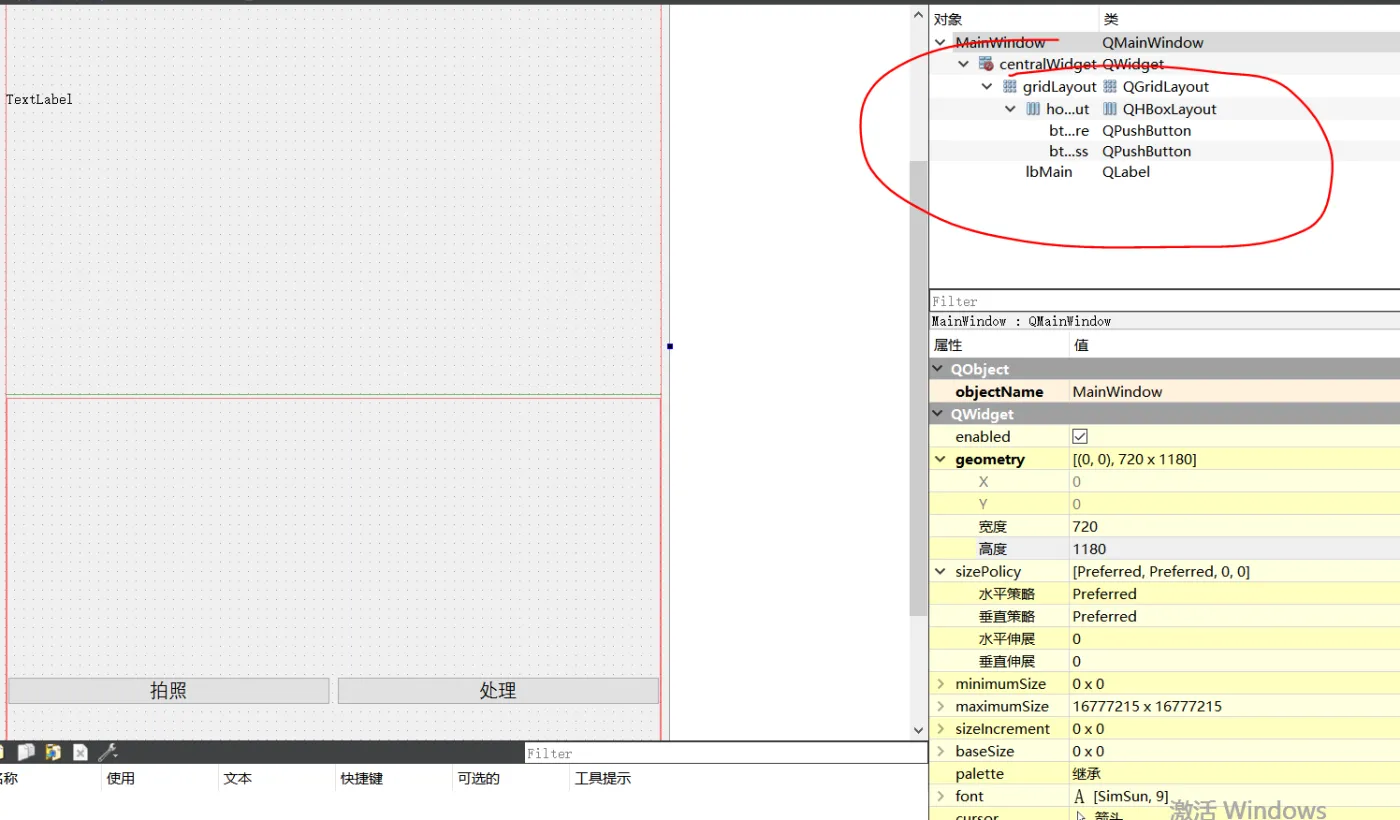Collapse the ho...ut horizontal layout node
Image resolution: width=1400 pixels, height=820 pixels.
click(1010, 109)
